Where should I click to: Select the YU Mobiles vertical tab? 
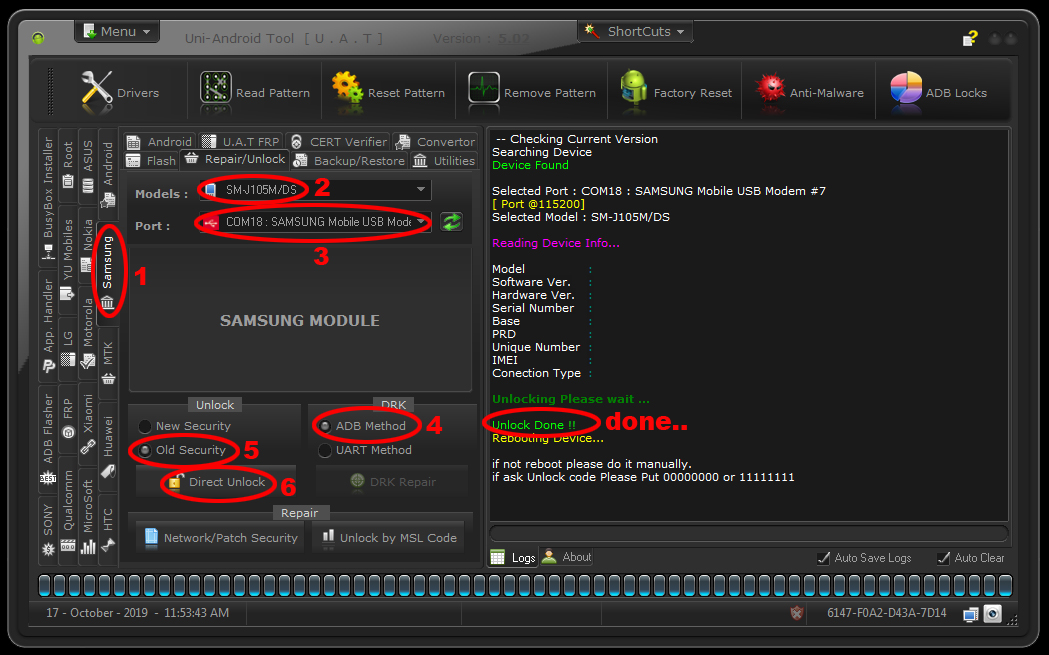68,260
